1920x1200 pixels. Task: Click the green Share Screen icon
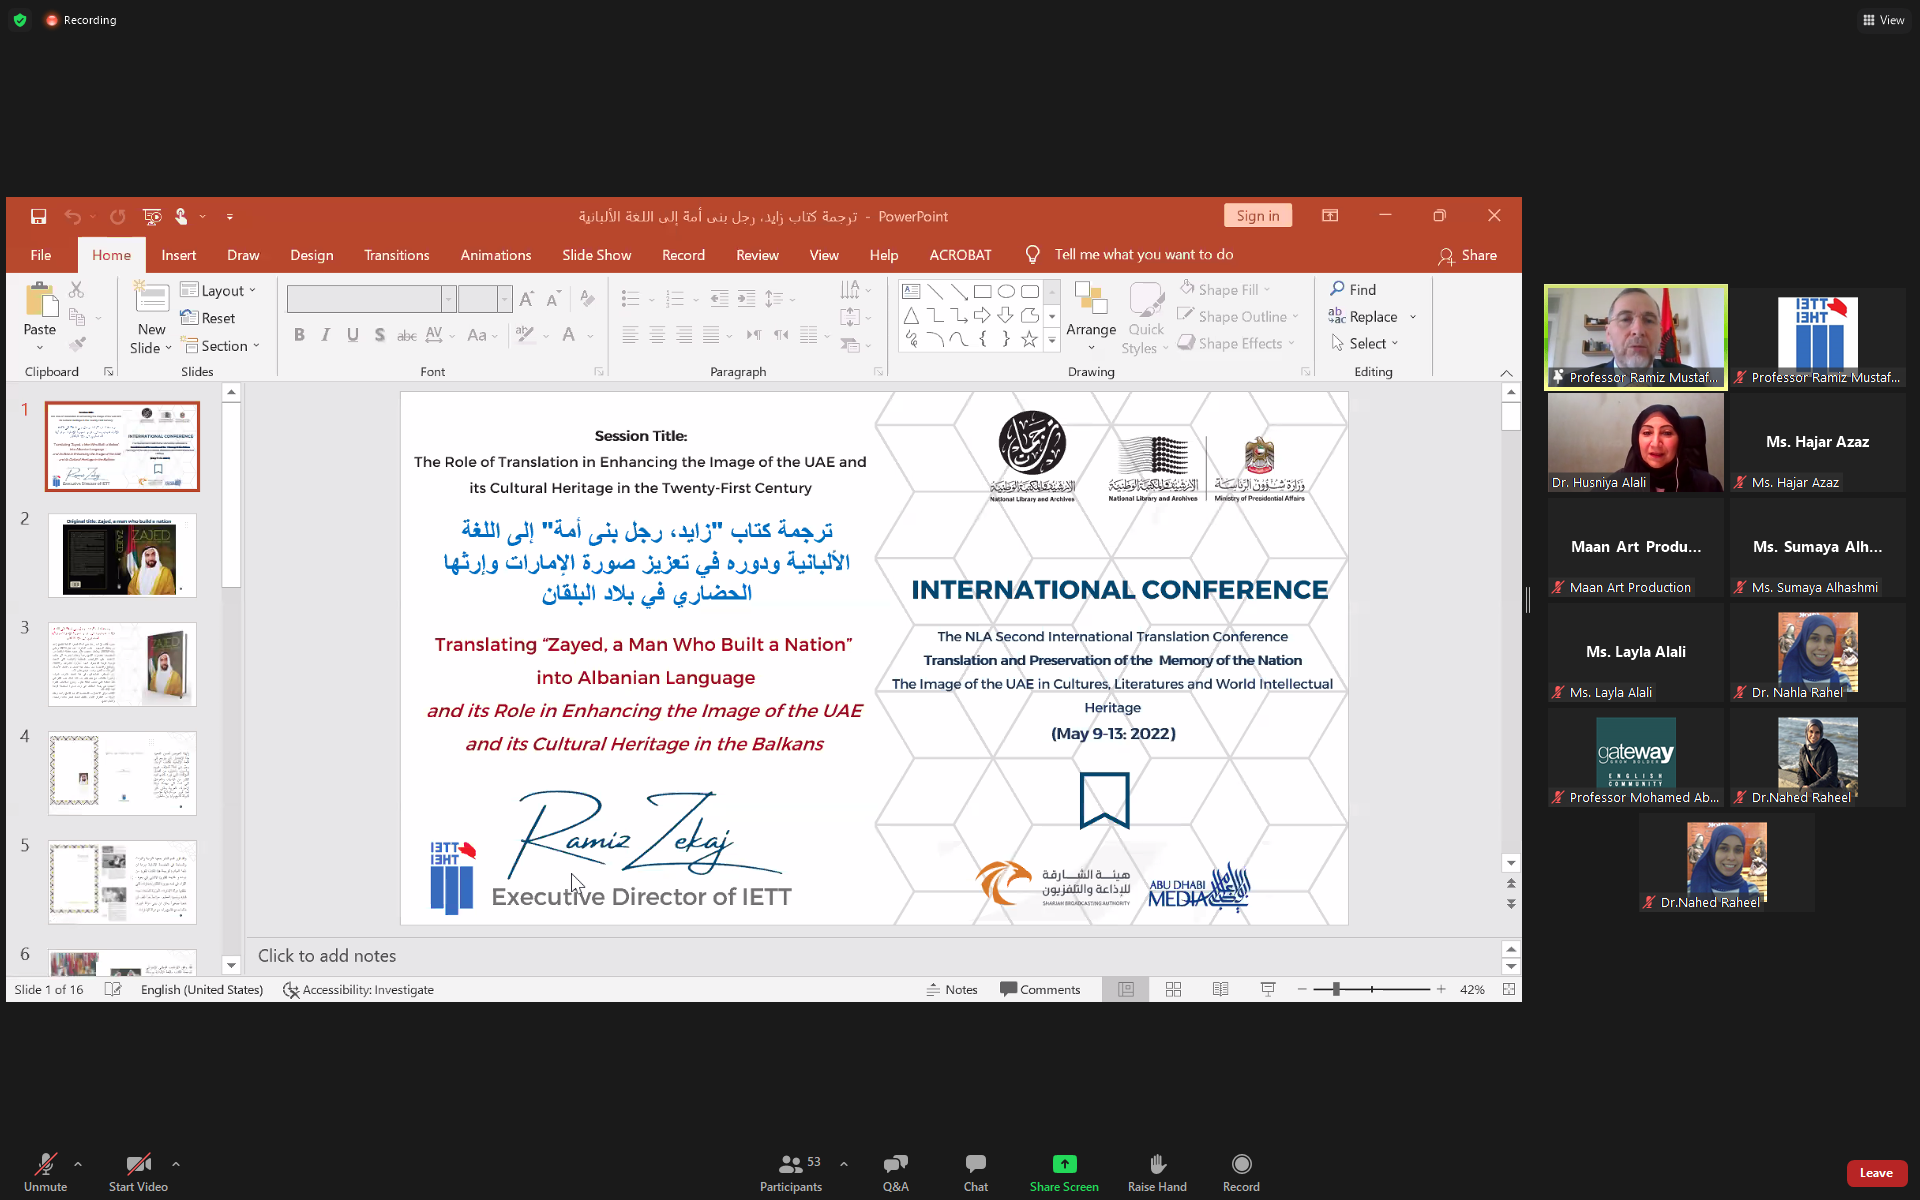coord(1064,1164)
